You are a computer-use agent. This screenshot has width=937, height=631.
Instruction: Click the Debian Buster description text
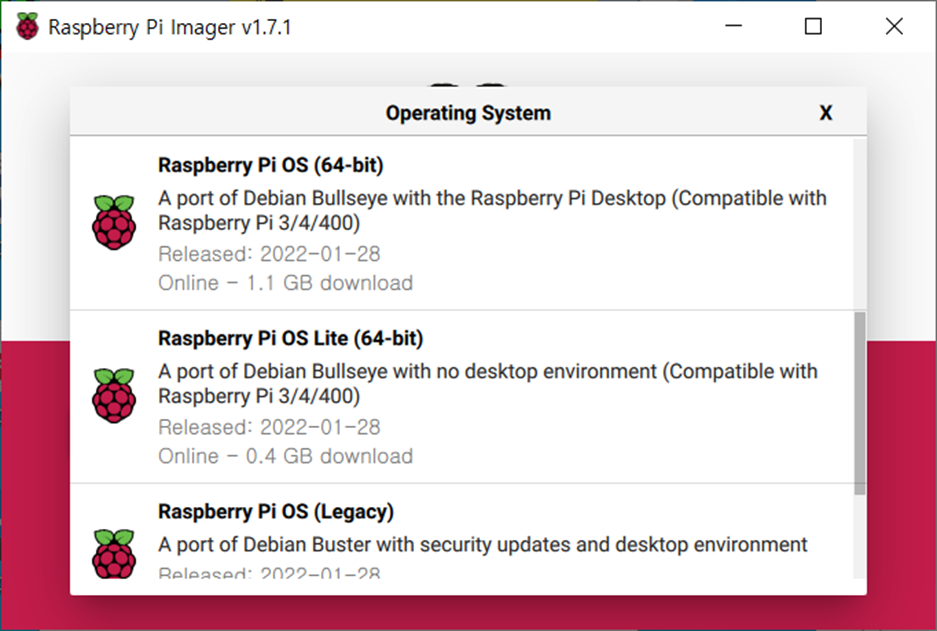pyautogui.click(x=483, y=544)
